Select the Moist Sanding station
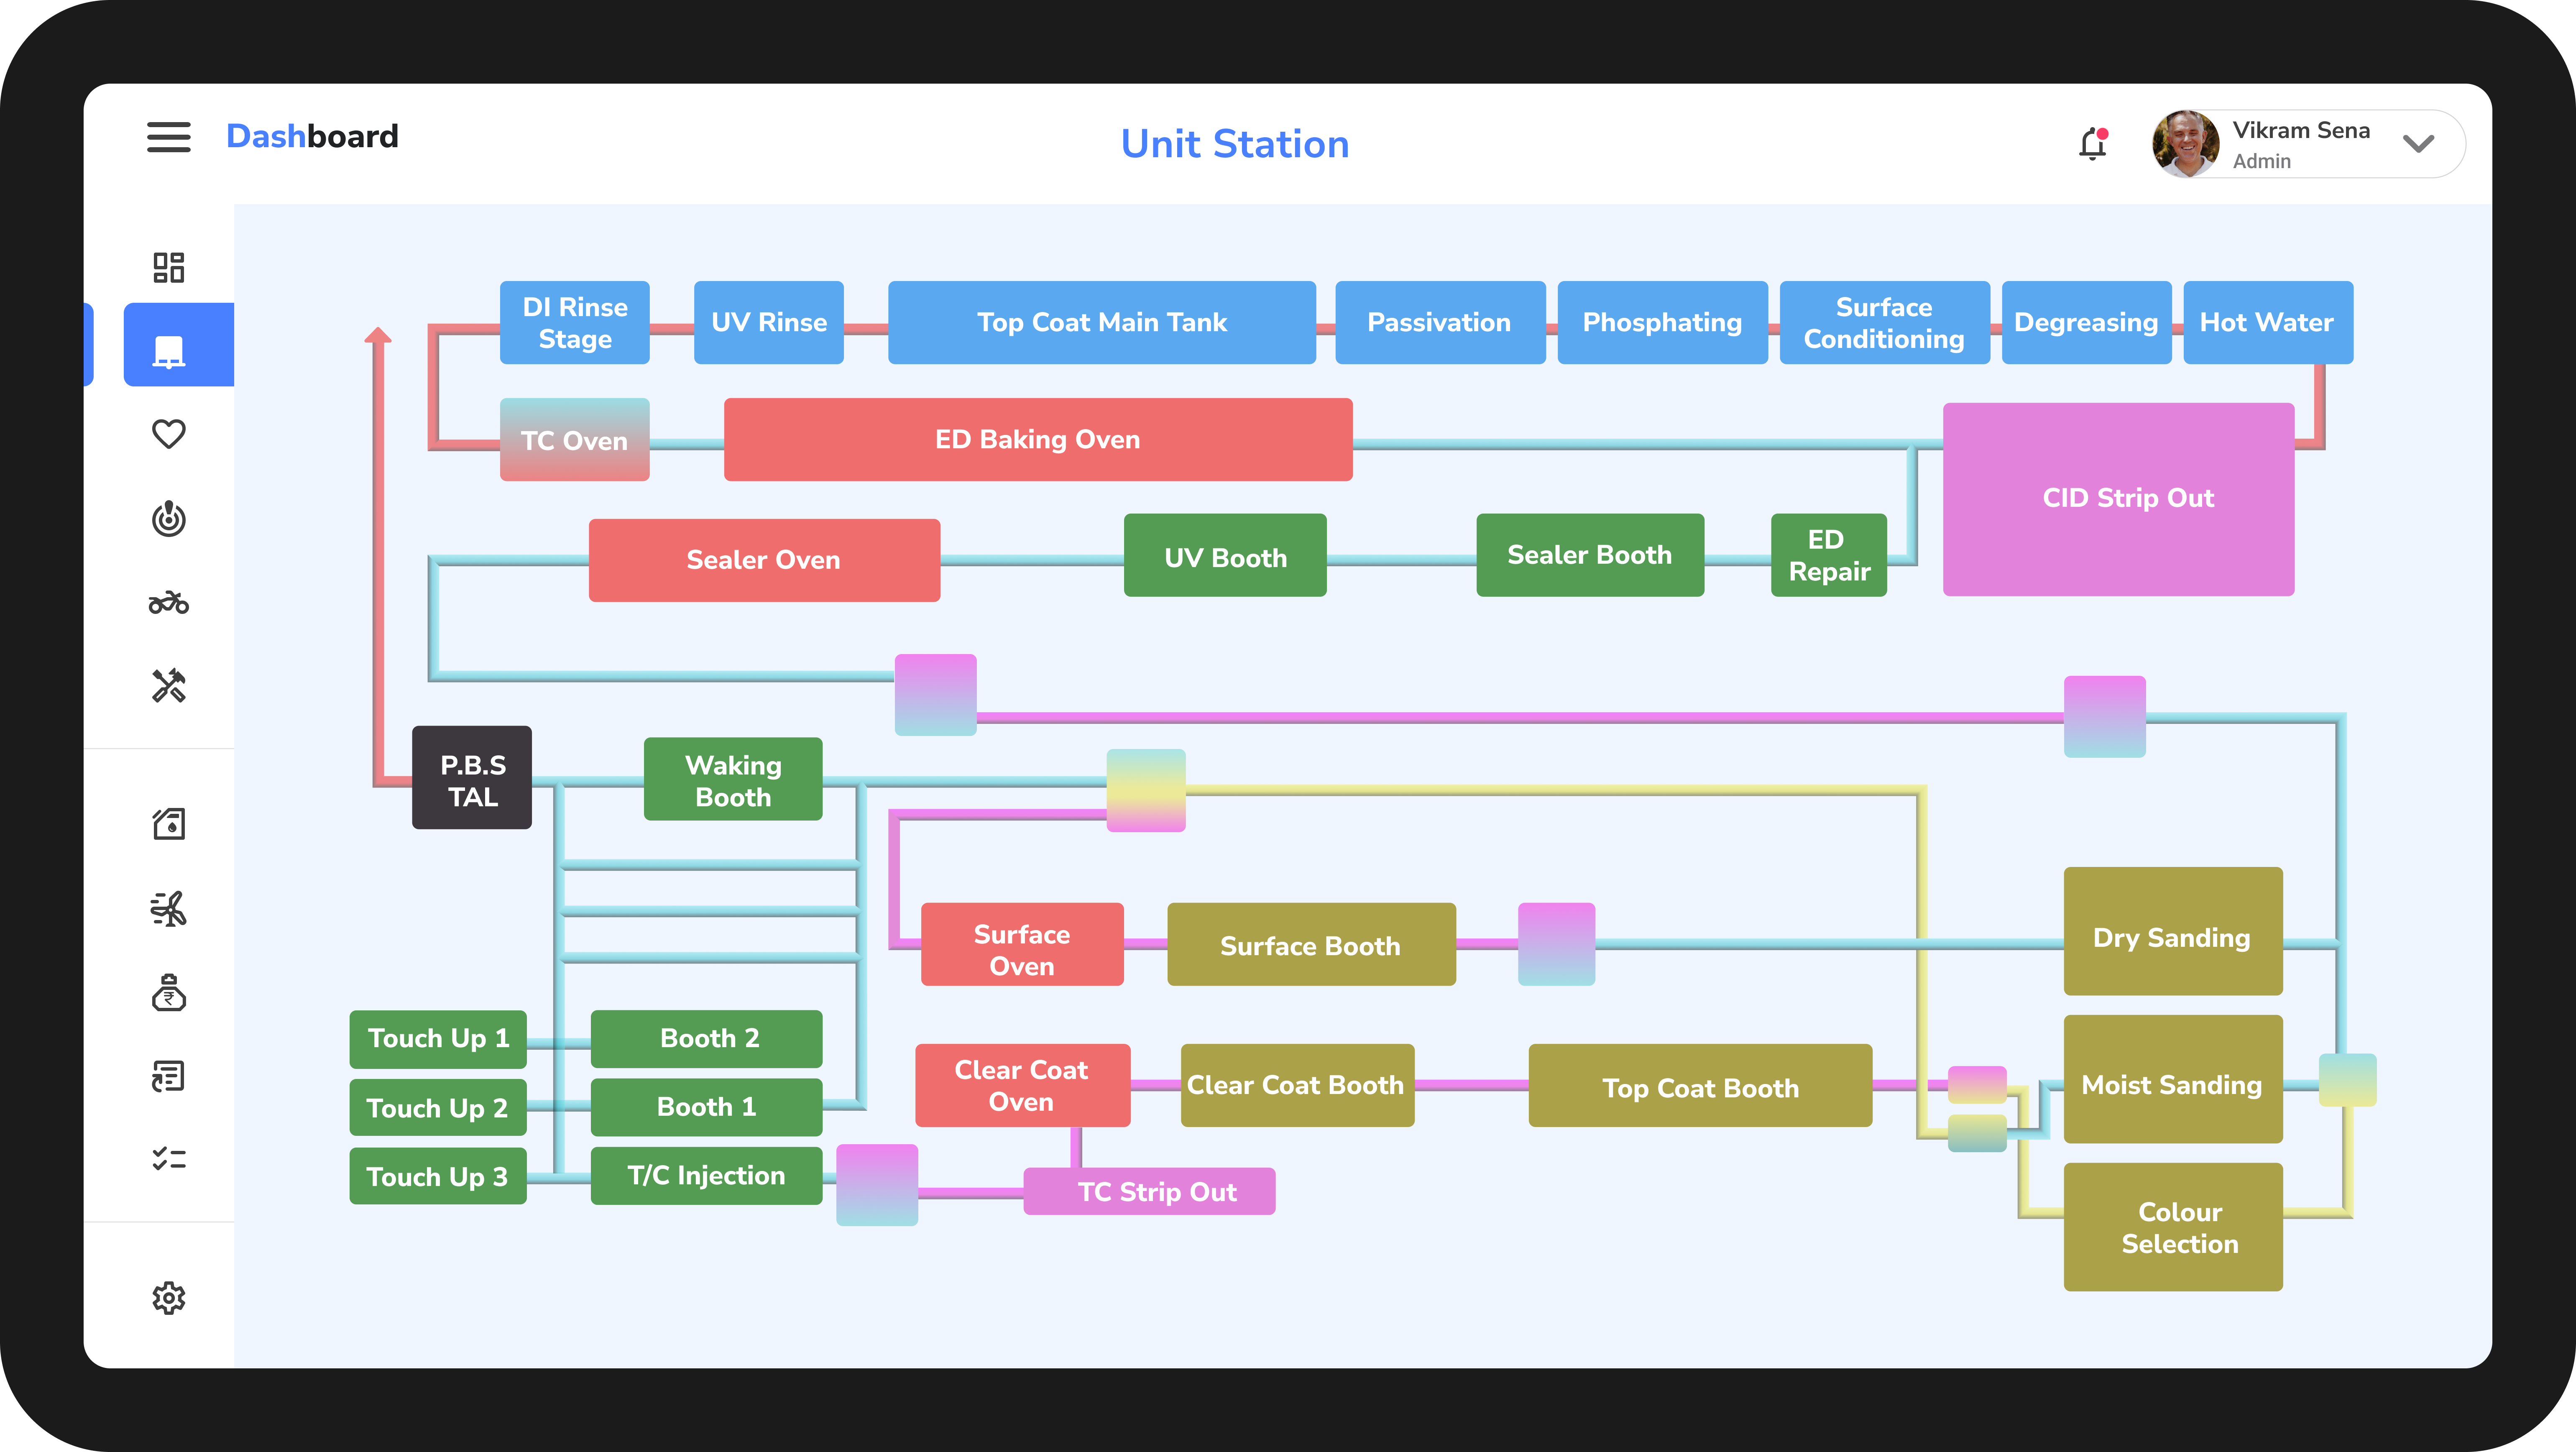Image resolution: width=2576 pixels, height=1452 pixels. tap(2173, 1080)
